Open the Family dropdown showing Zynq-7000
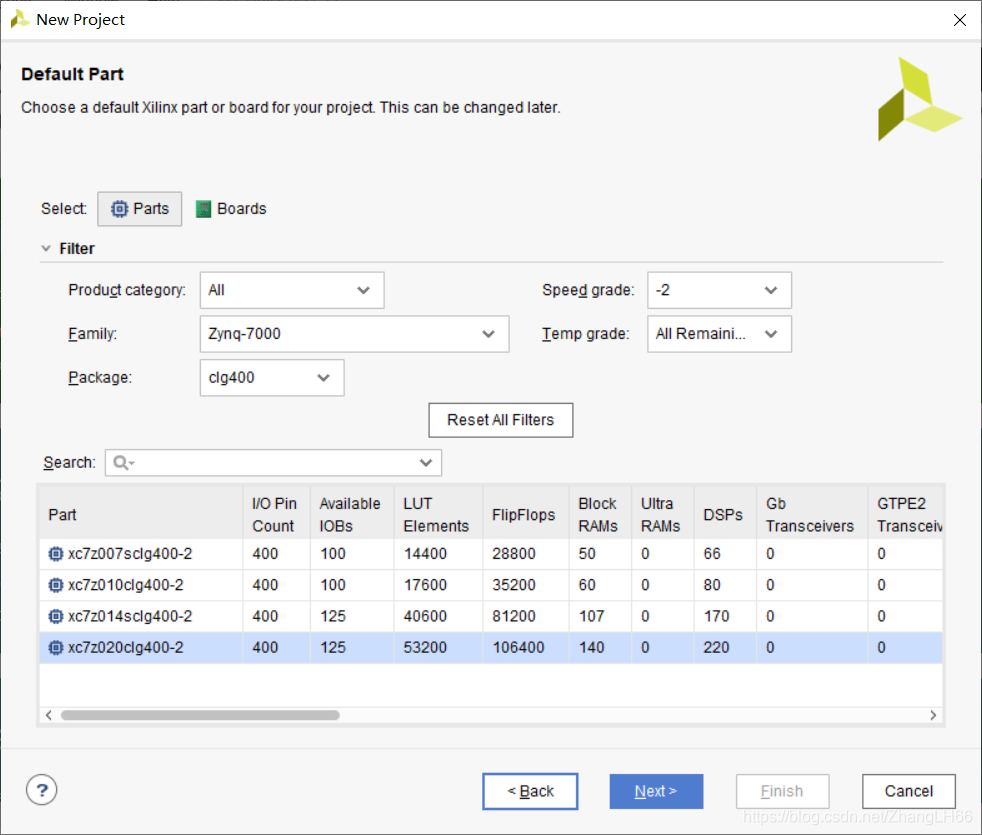The width and height of the screenshot is (982, 835). pos(354,334)
